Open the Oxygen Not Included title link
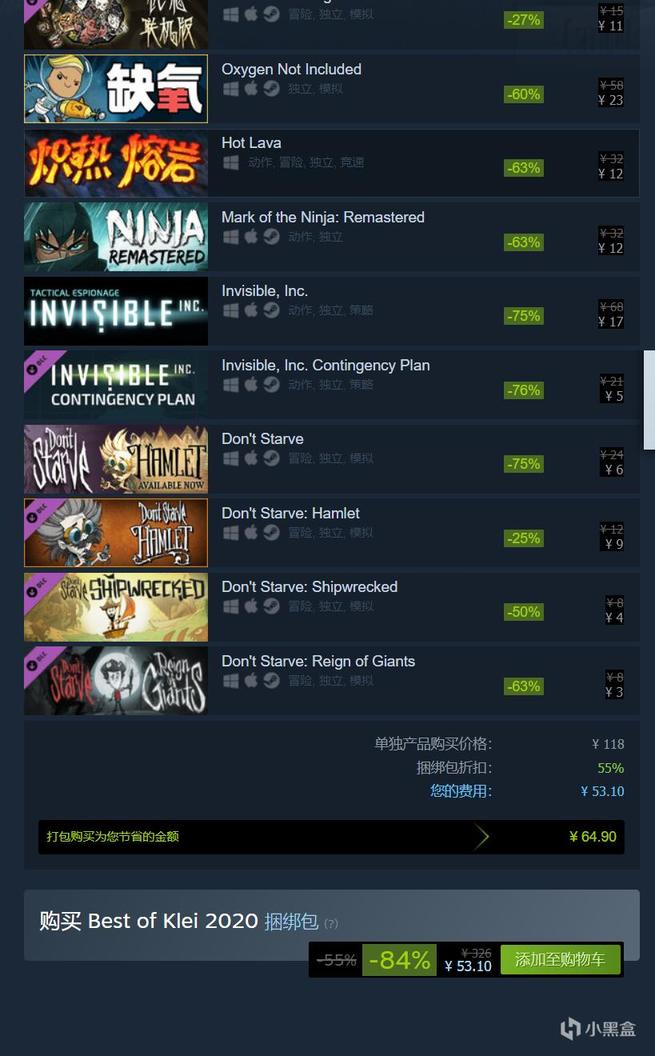655x1056 pixels. click(x=291, y=69)
